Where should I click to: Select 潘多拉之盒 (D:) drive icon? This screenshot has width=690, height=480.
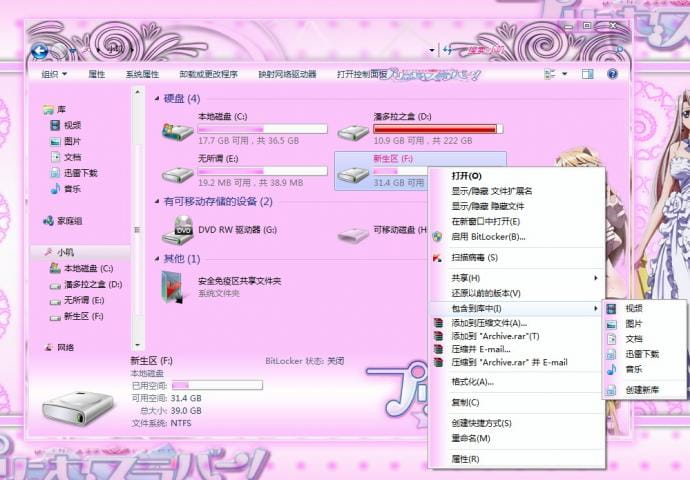[x=353, y=132]
